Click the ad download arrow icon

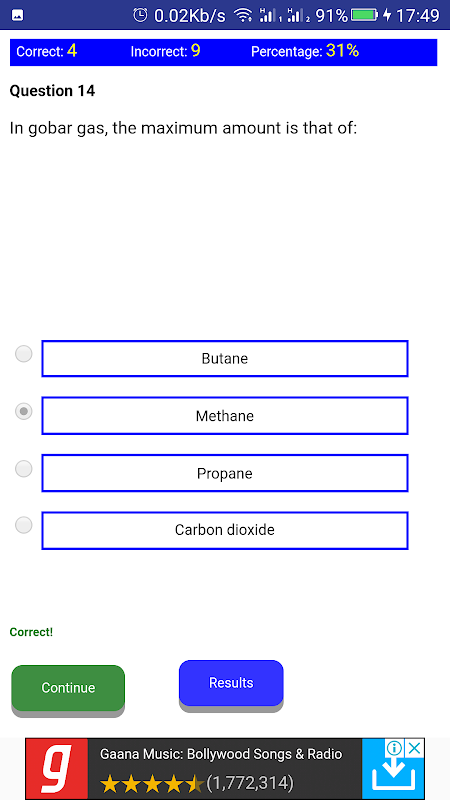pos(392,776)
